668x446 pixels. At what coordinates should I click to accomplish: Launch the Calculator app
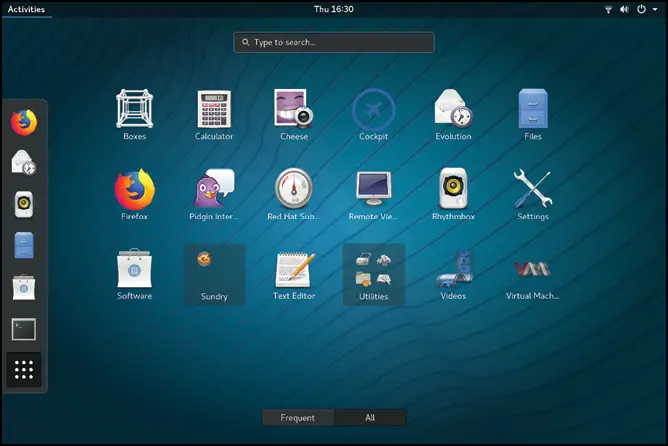(214, 110)
